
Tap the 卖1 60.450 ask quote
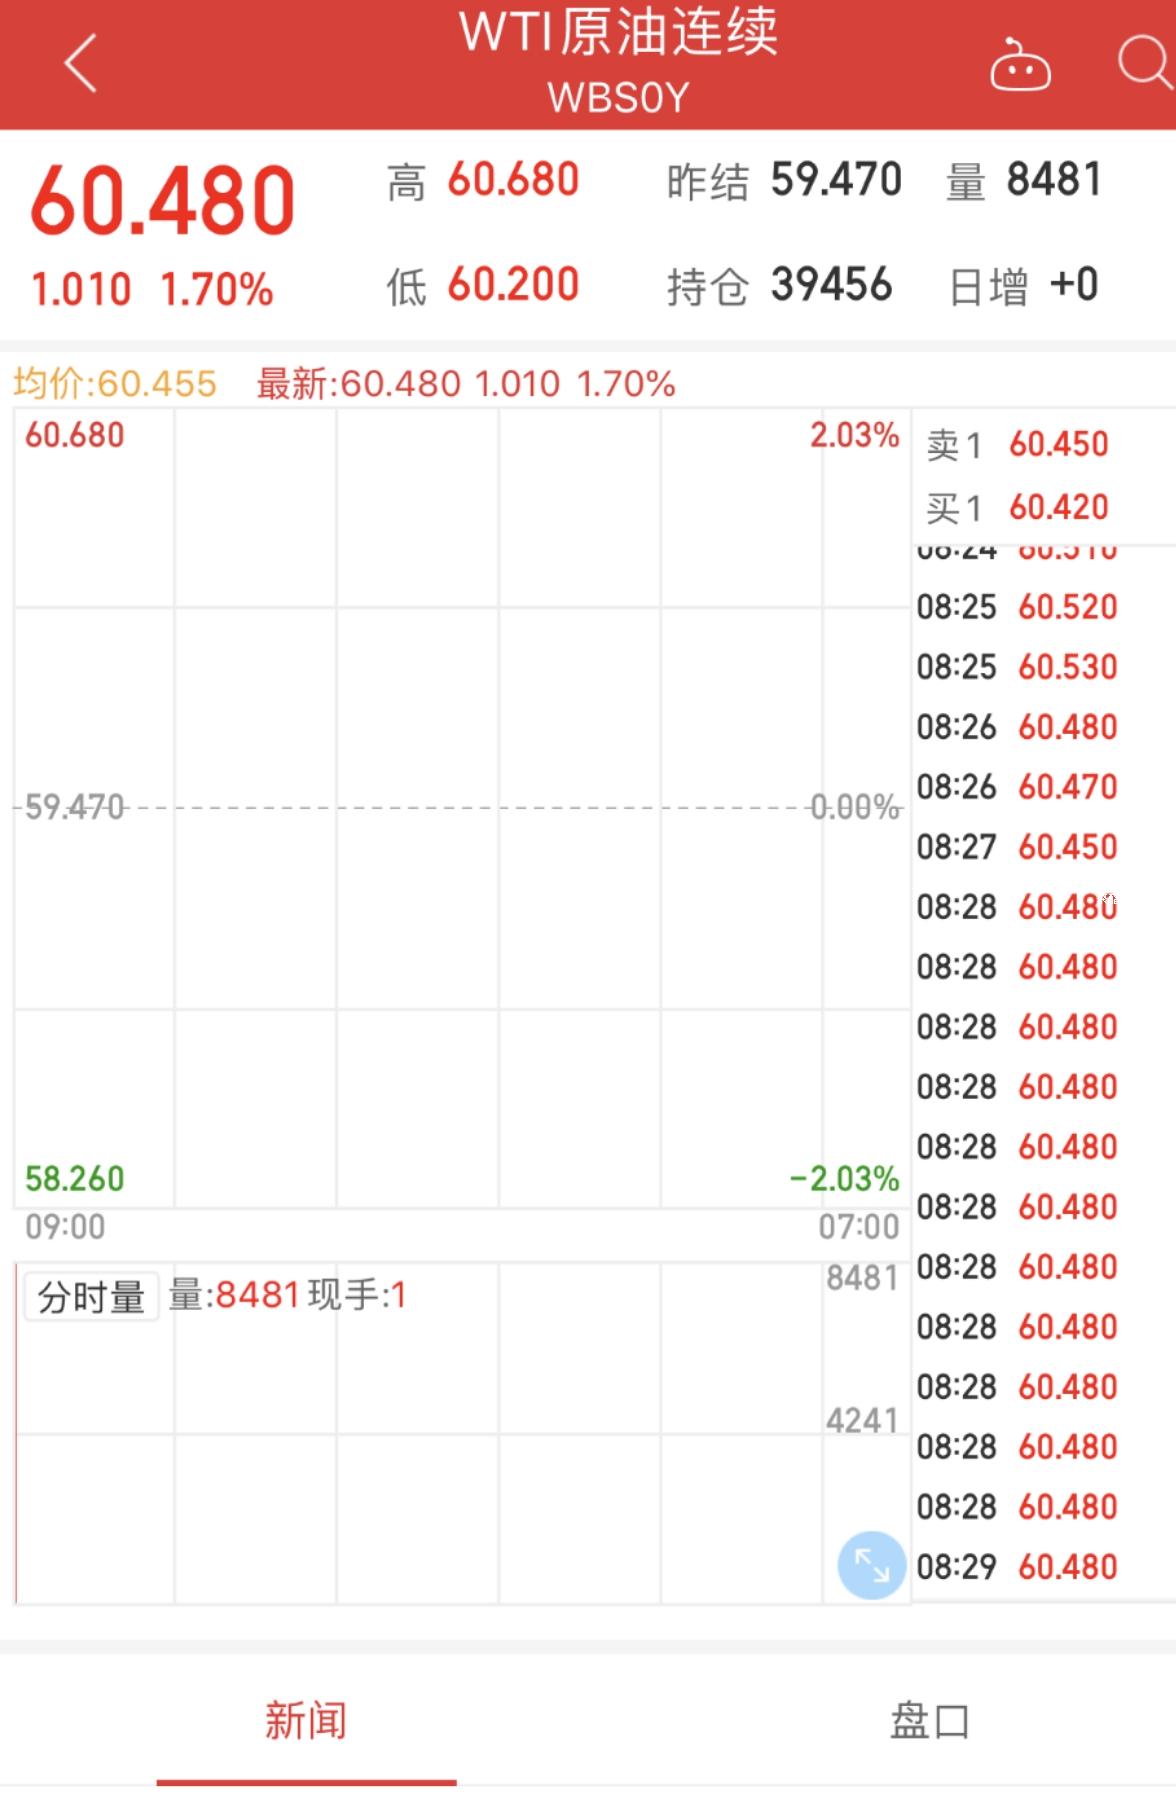pyautogui.click(x=1017, y=444)
